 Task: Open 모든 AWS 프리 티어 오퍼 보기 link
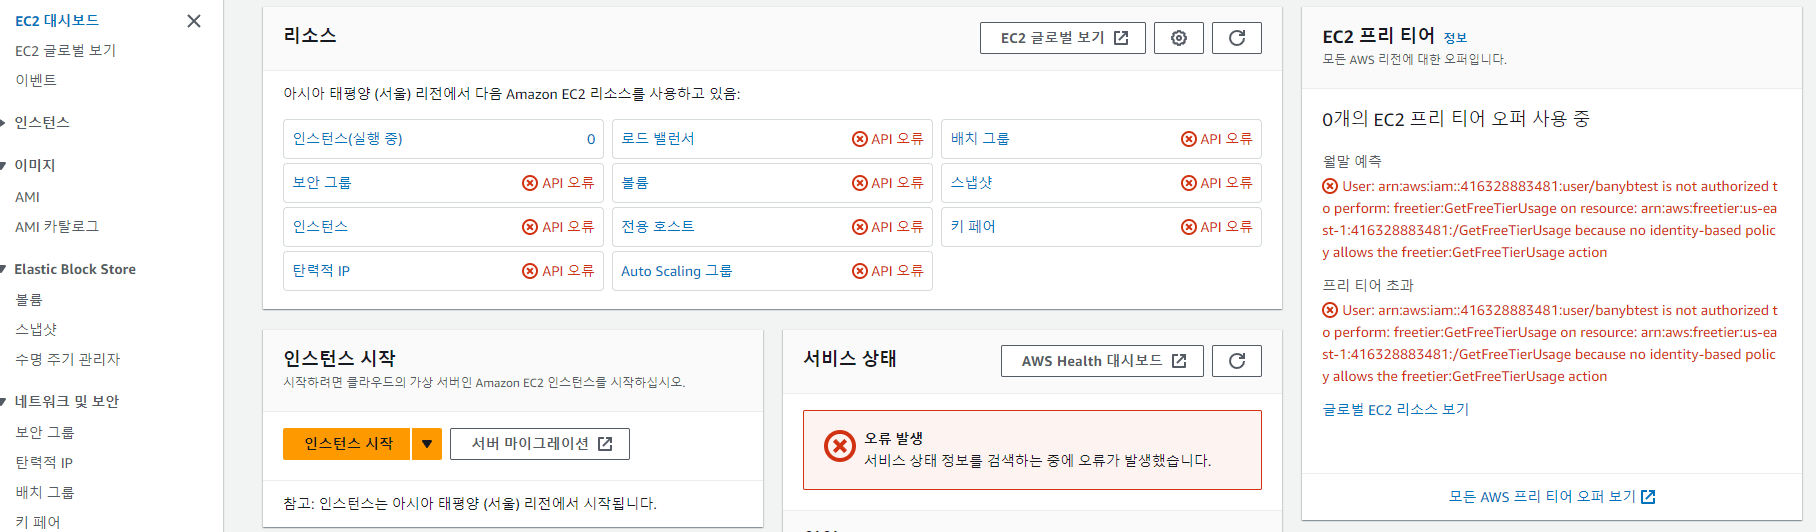[1552, 497]
